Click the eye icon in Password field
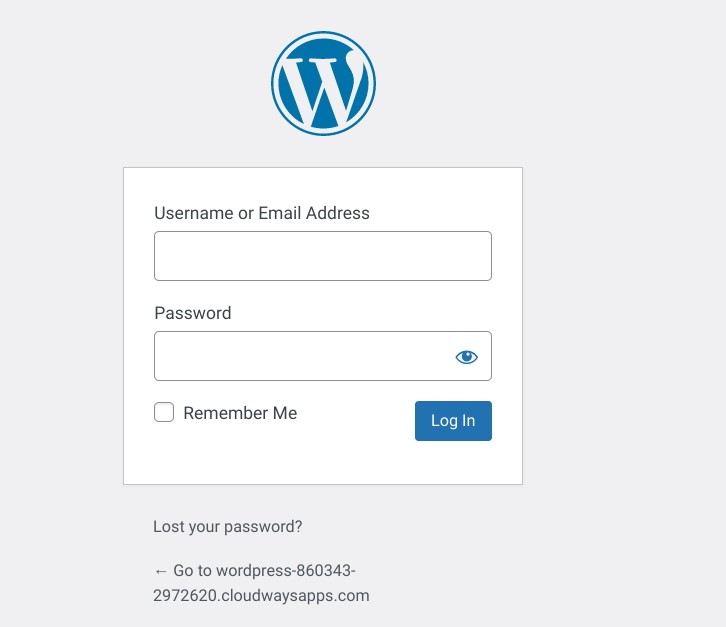The height and width of the screenshot is (627, 726). coord(466,357)
